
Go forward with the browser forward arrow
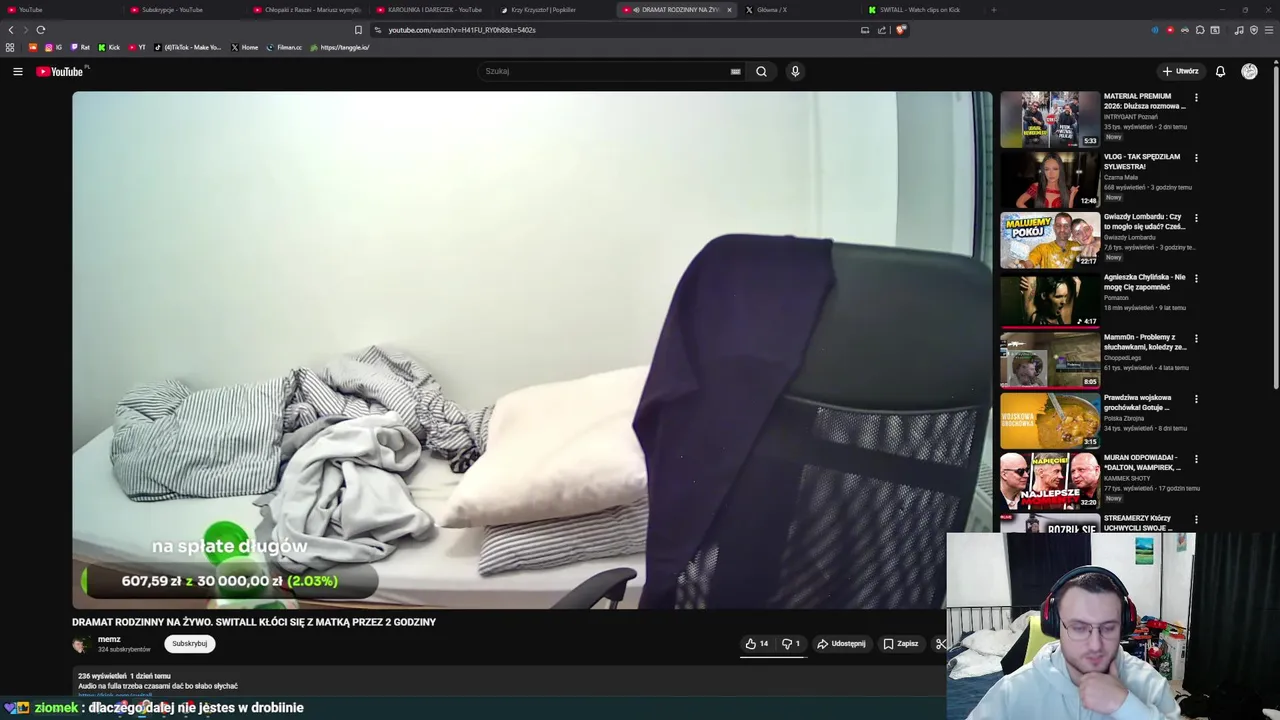click(26, 30)
